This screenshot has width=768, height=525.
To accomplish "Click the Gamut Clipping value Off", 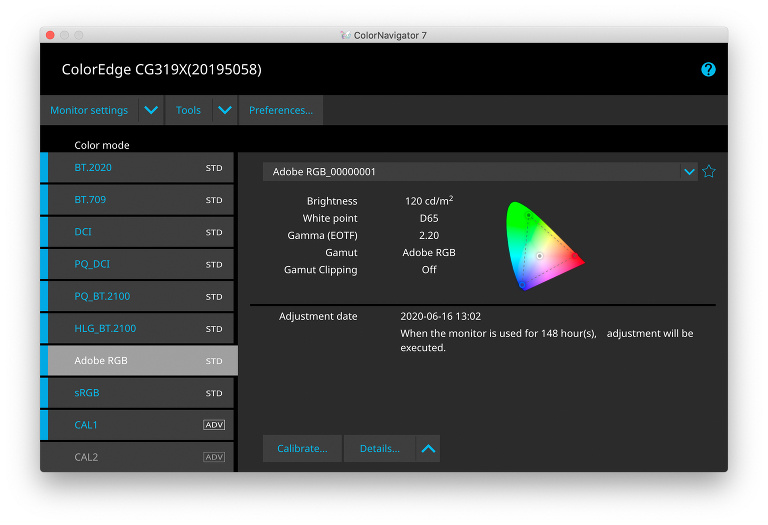I will [429, 270].
